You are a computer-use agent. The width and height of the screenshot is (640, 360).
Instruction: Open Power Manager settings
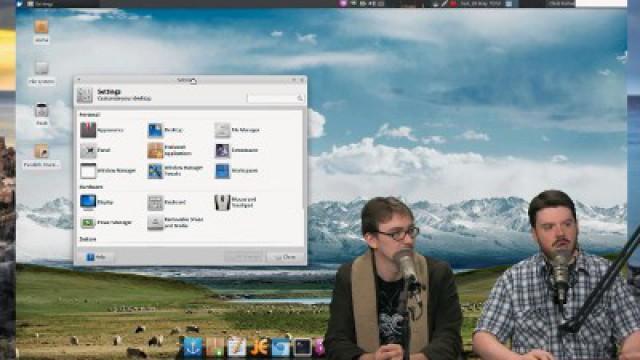click(x=106, y=222)
